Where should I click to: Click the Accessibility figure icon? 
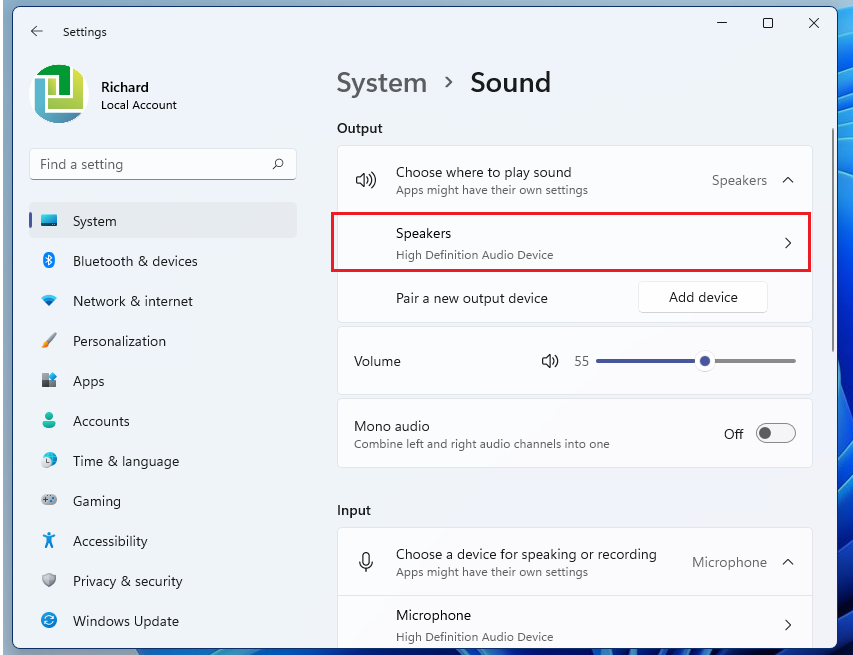tap(49, 541)
